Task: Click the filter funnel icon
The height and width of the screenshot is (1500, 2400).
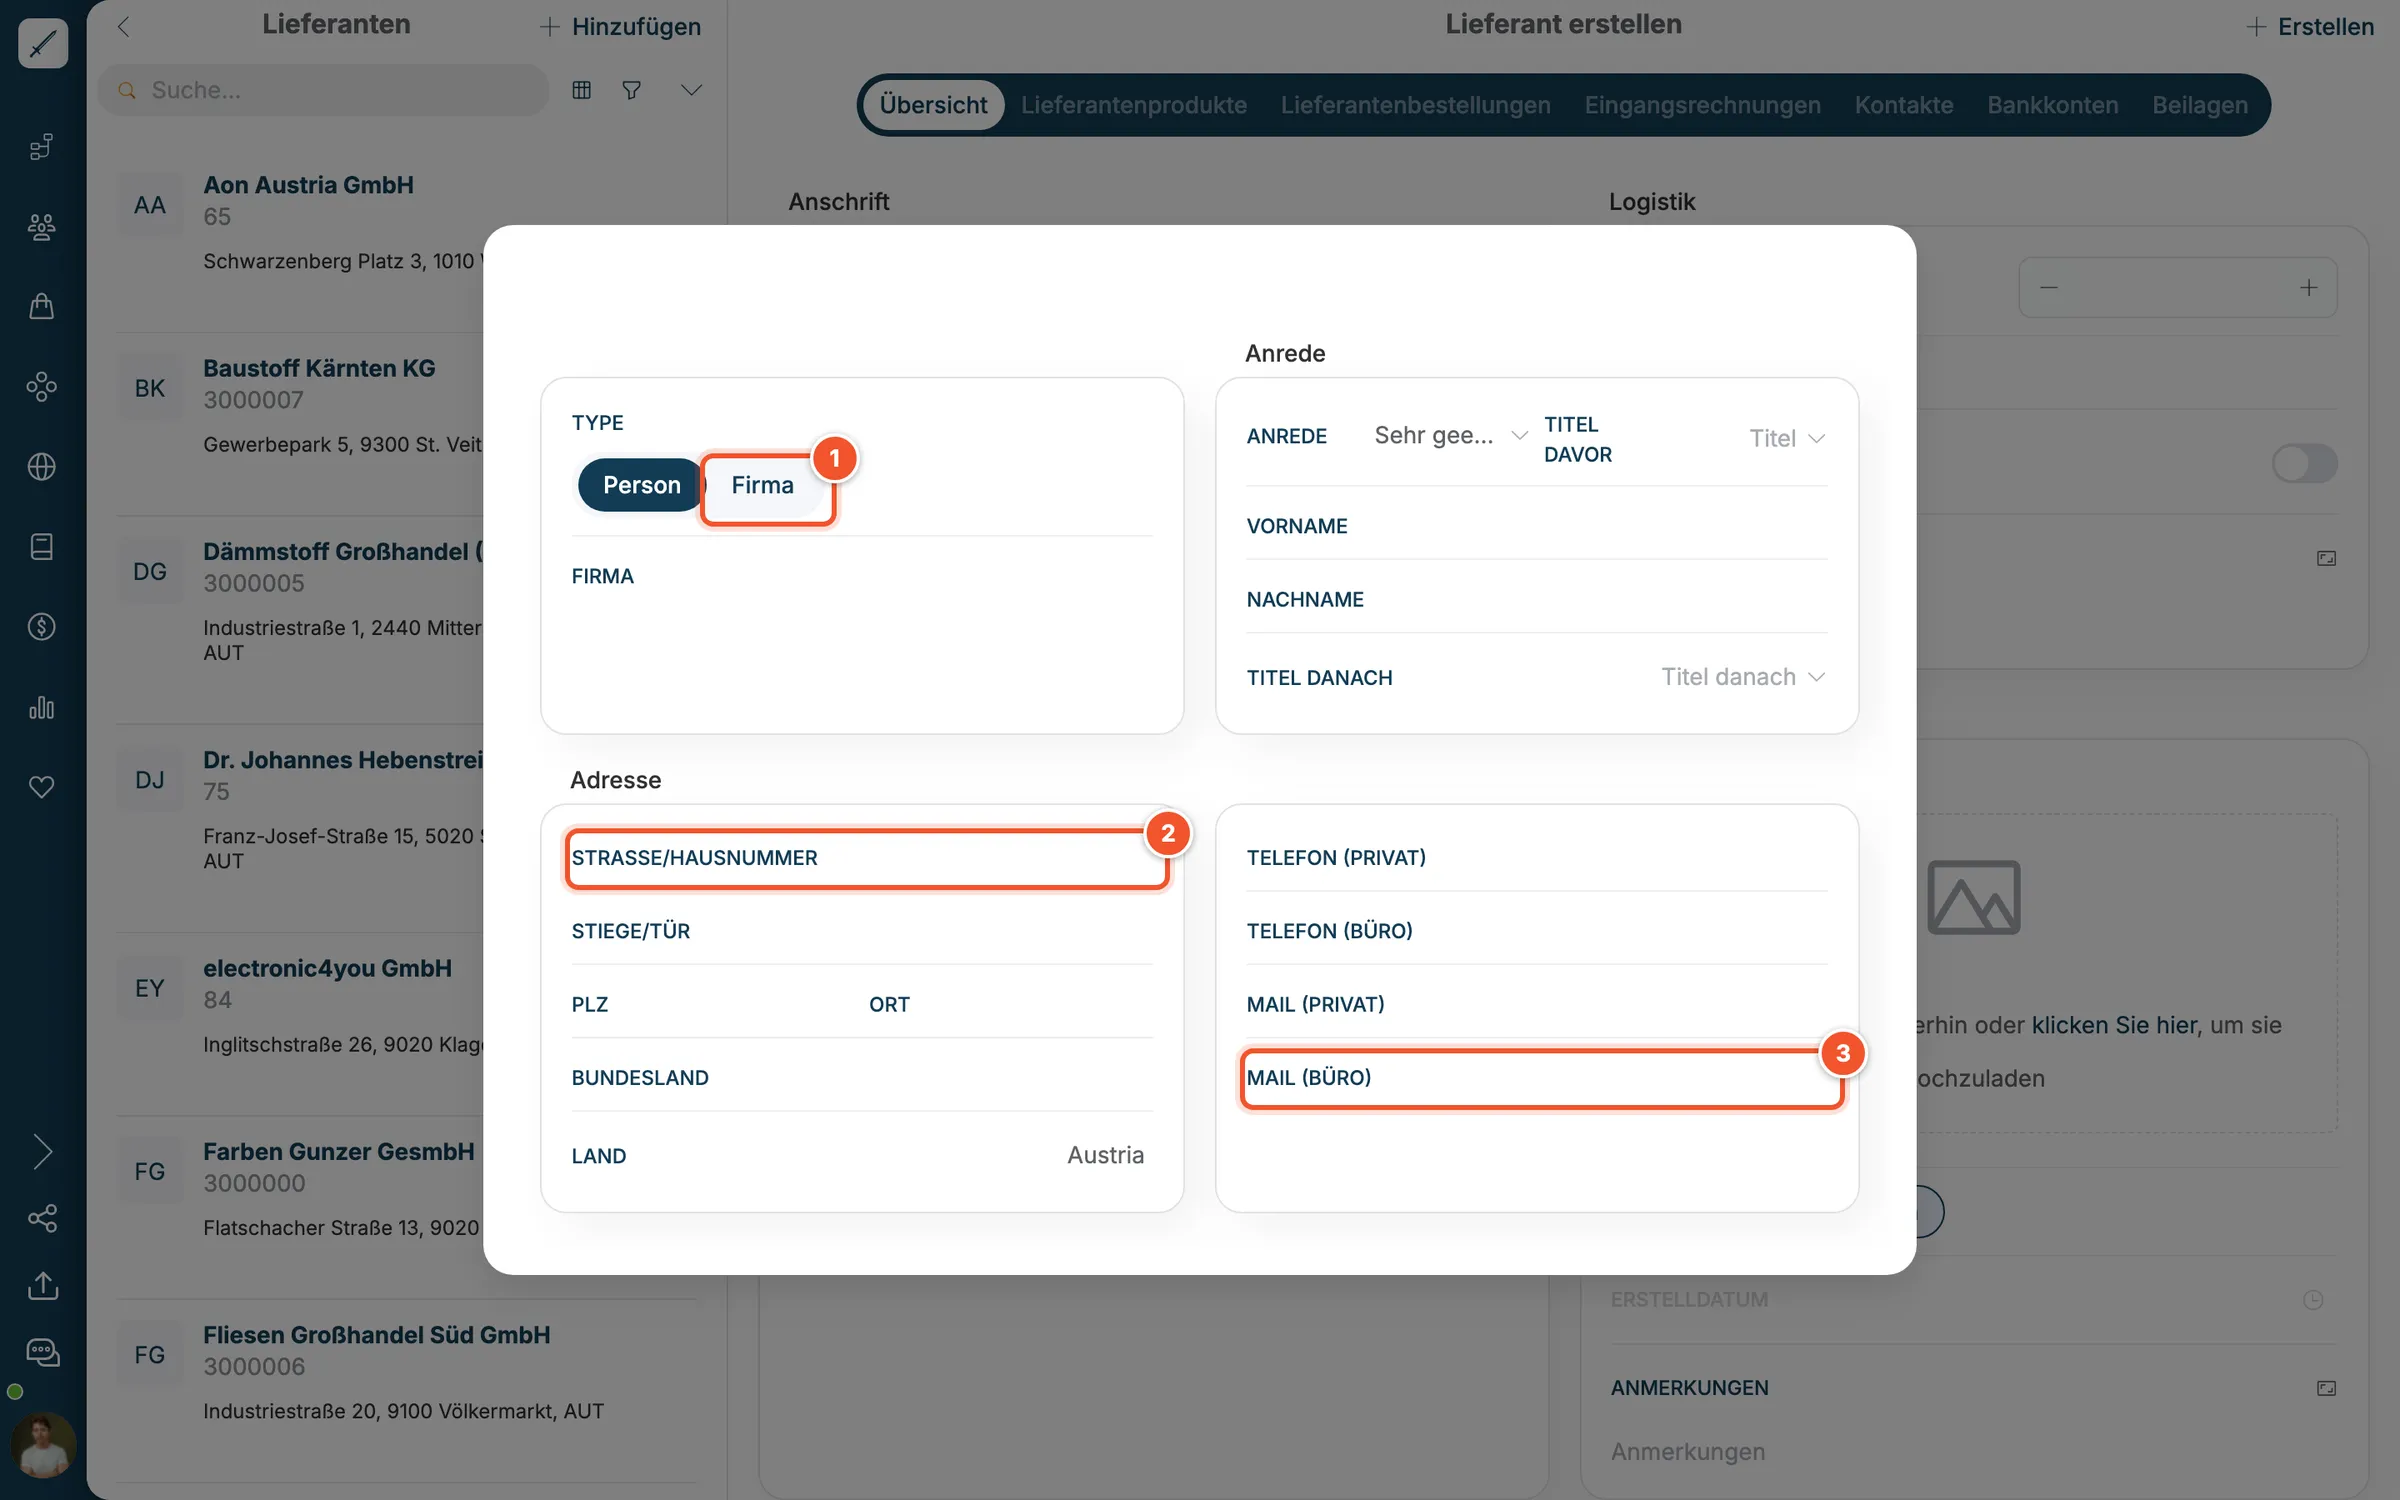Action: pos(631,90)
